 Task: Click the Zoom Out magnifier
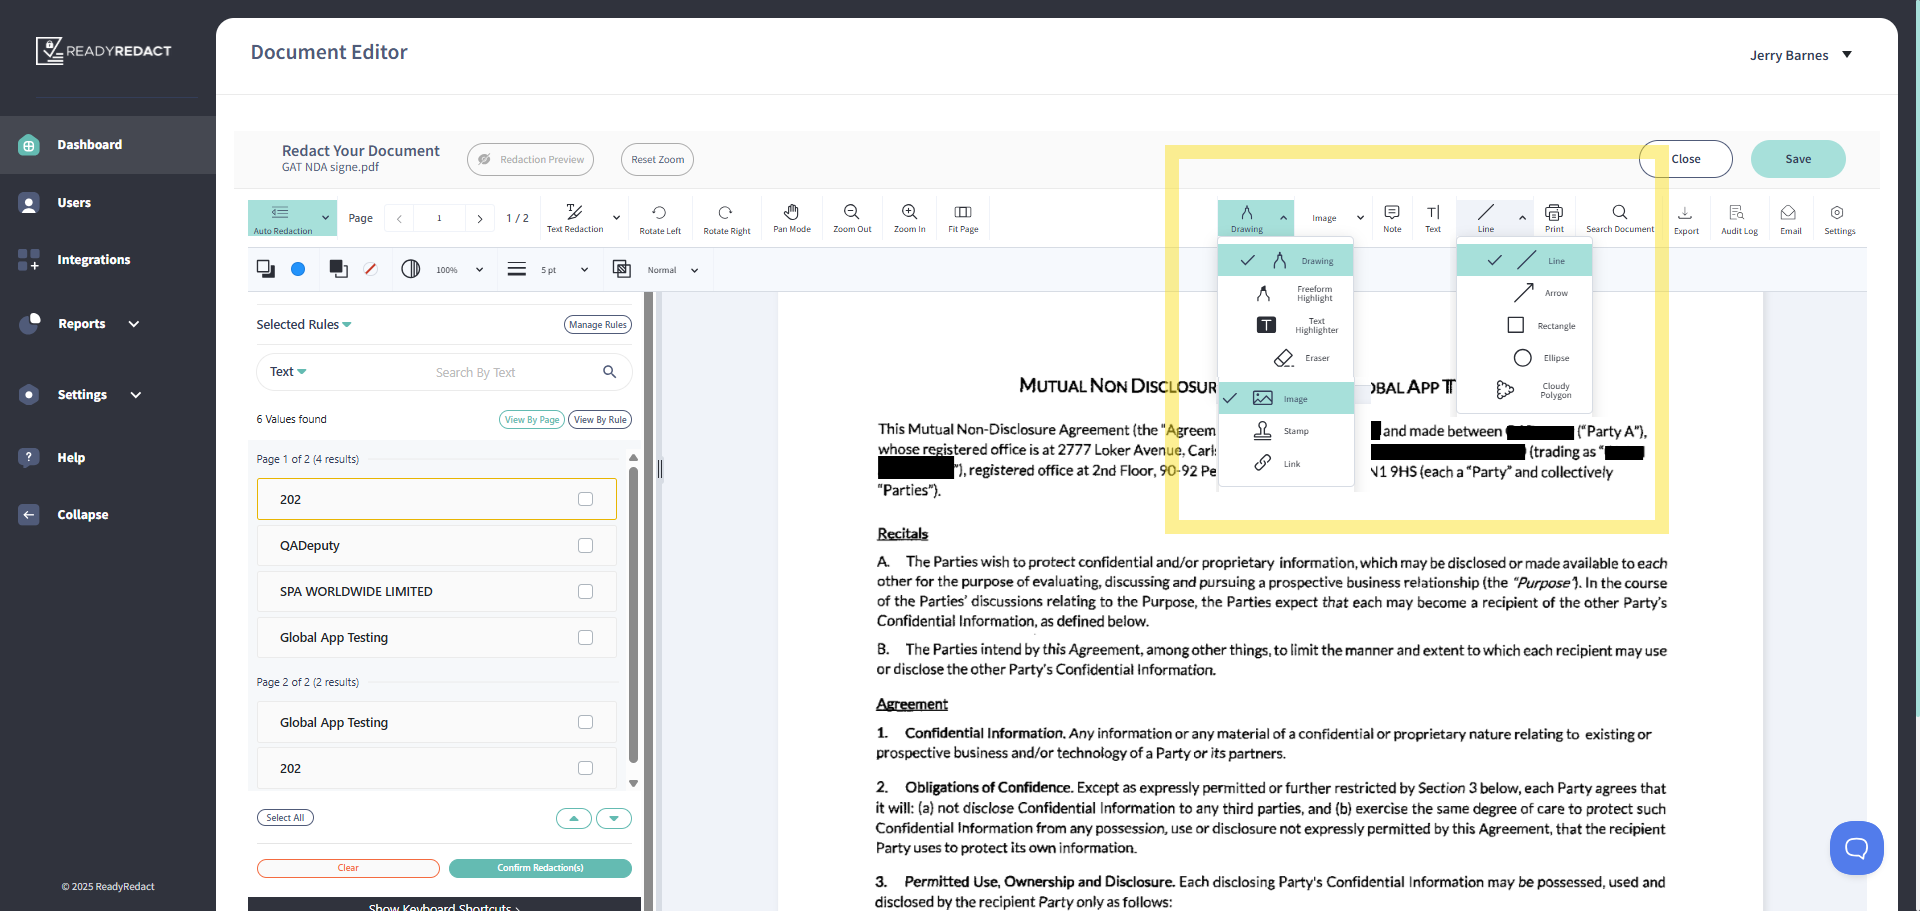pos(851,218)
